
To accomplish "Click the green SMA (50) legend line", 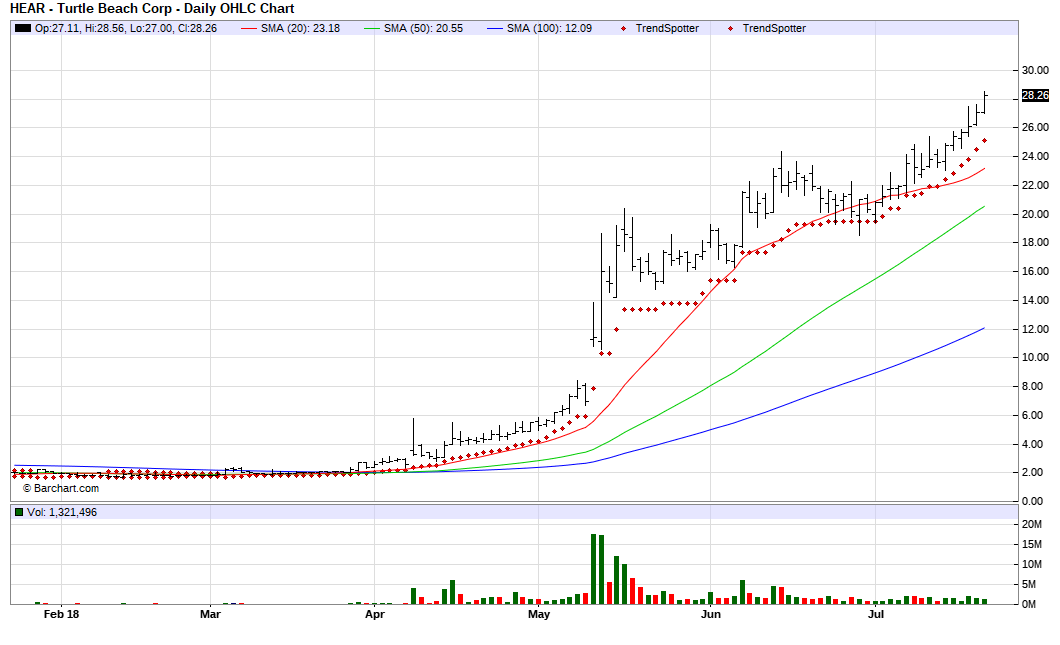I will (372, 28).
